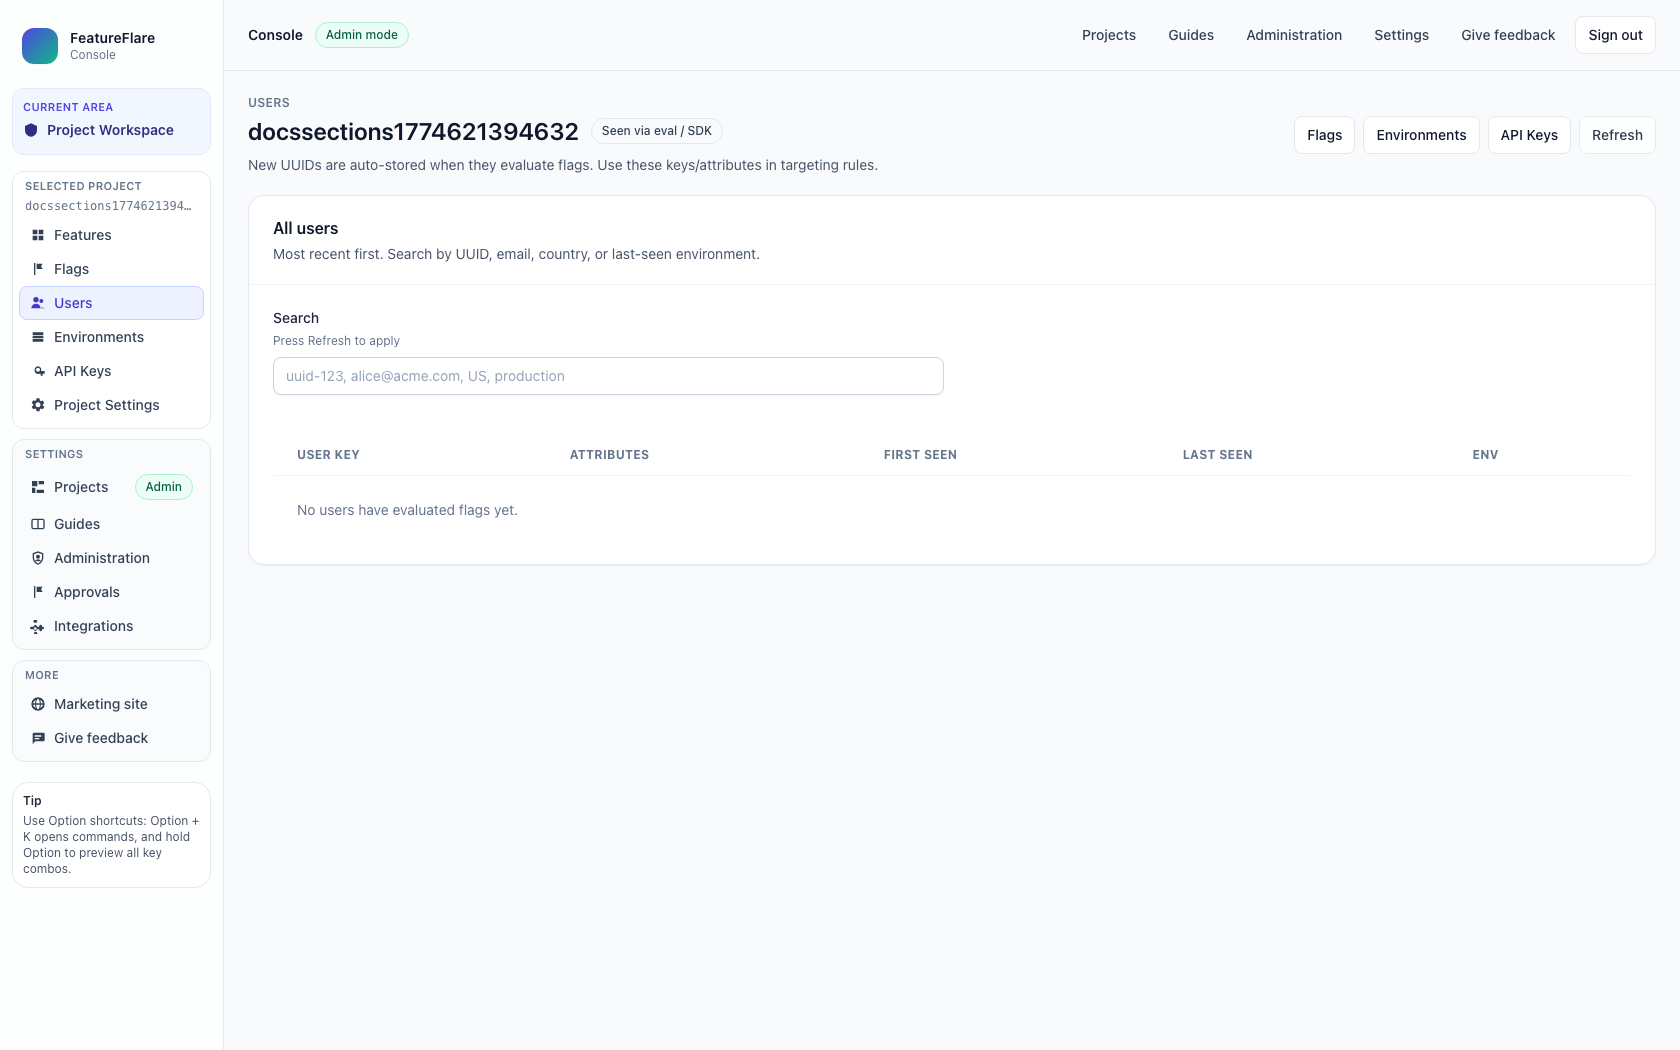Image resolution: width=1680 pixels, height=1050 pixels.
Task: Open Approvals in the sidebar
Action: pyautogui.click(x=111, y=592)
